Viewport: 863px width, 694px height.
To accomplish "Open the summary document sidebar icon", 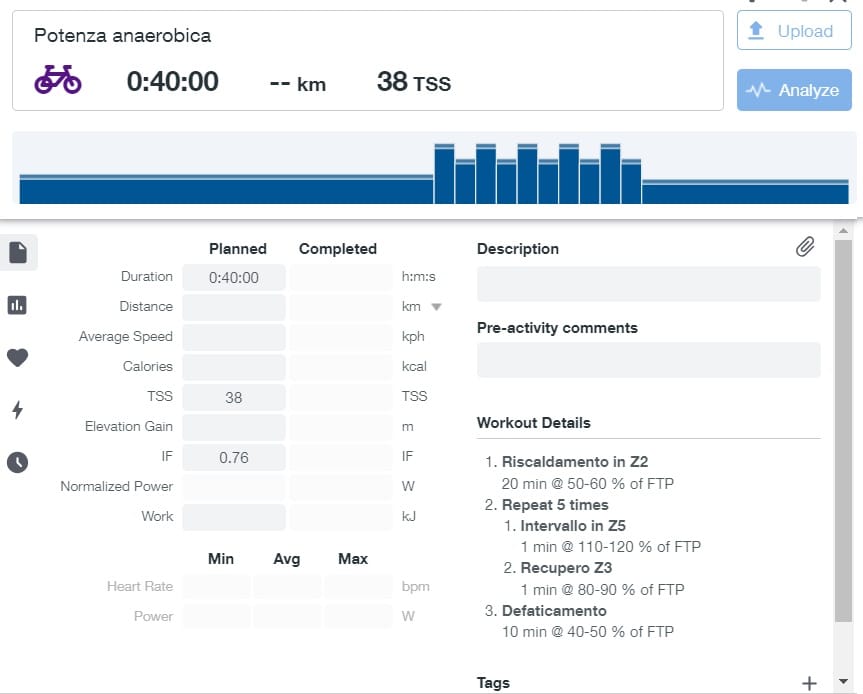I will pyautogui.click(x=18, y=253).
